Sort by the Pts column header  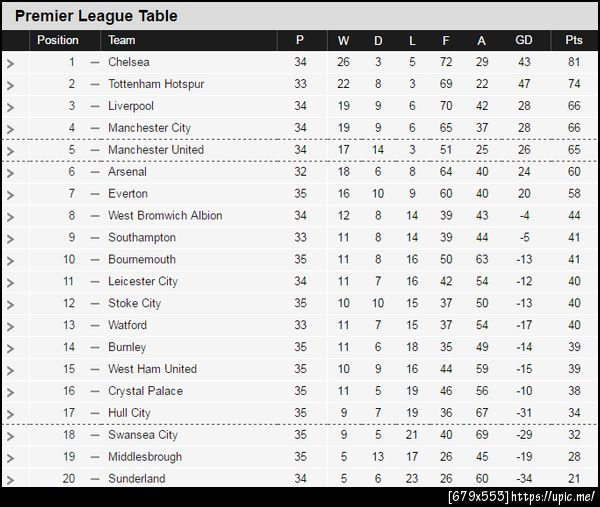click(x=573, y=40)
